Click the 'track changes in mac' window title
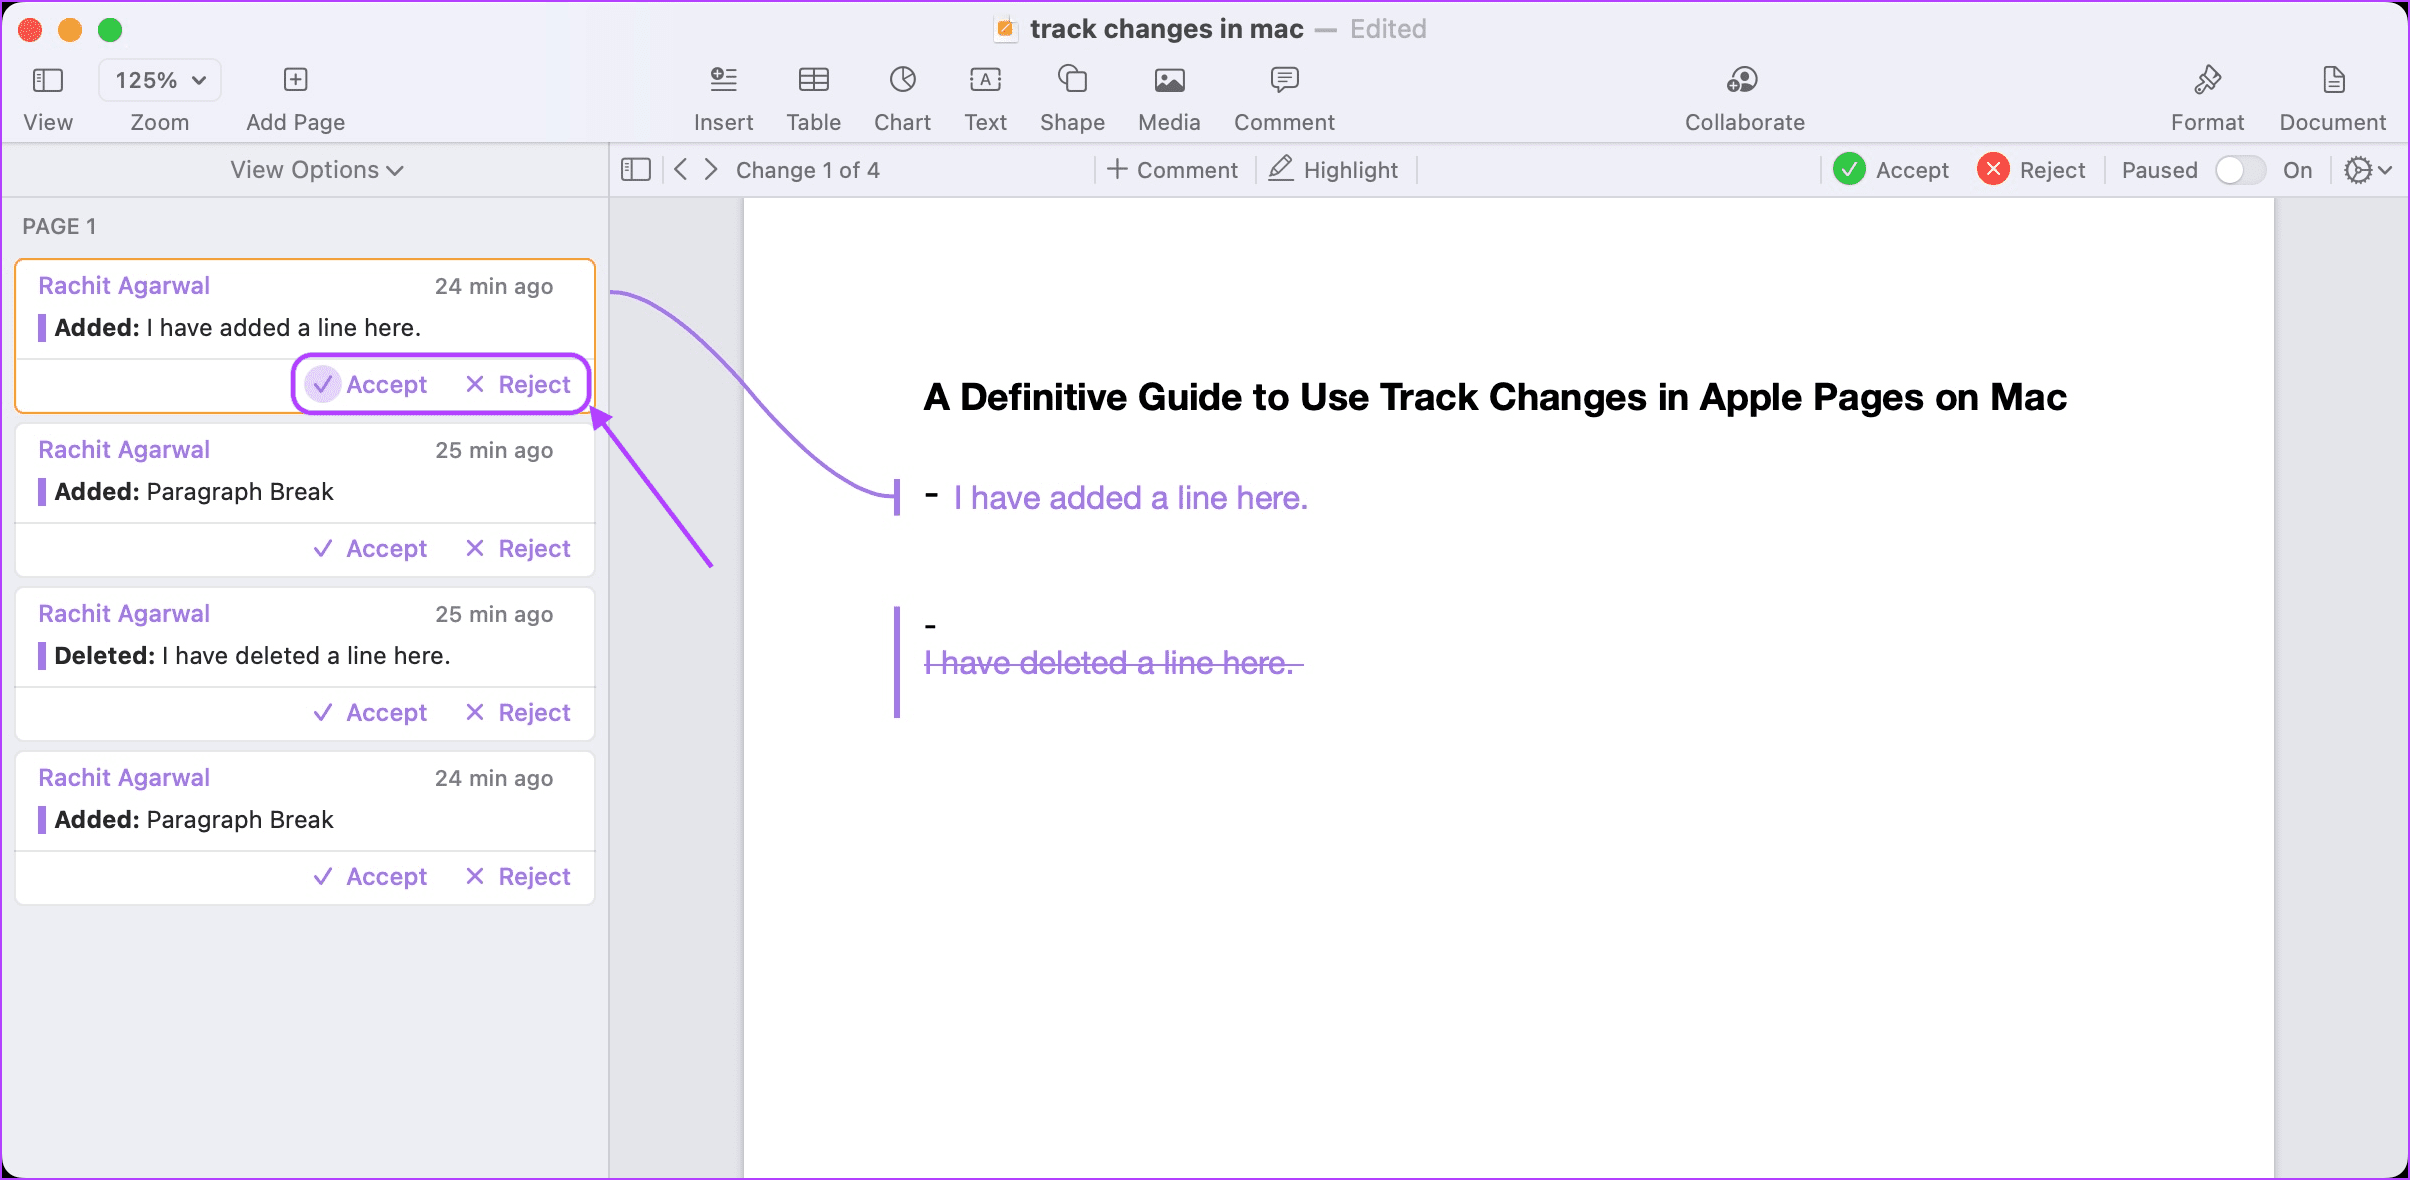The image size is (2410, 1180). (x=1167, y=29)
